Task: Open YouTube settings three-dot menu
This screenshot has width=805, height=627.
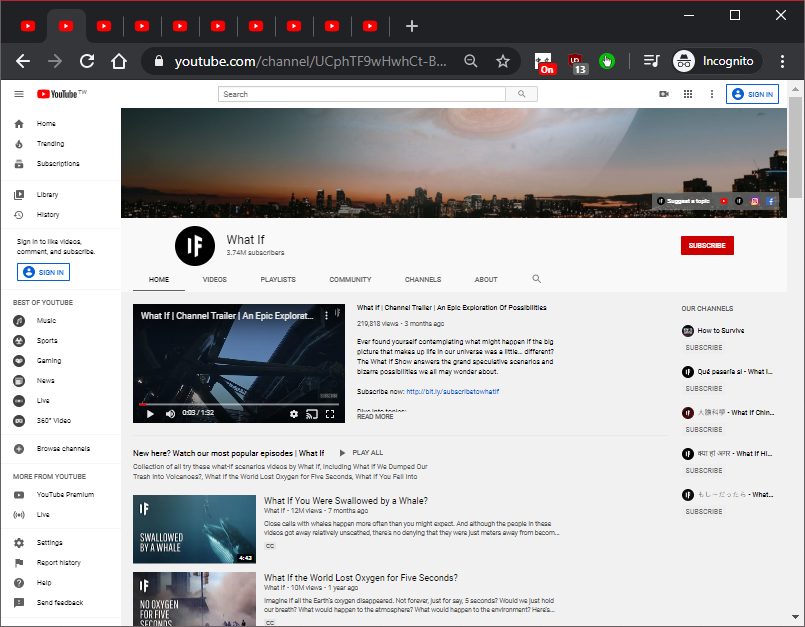Action: pyautogui.click(x=712, y=94)
